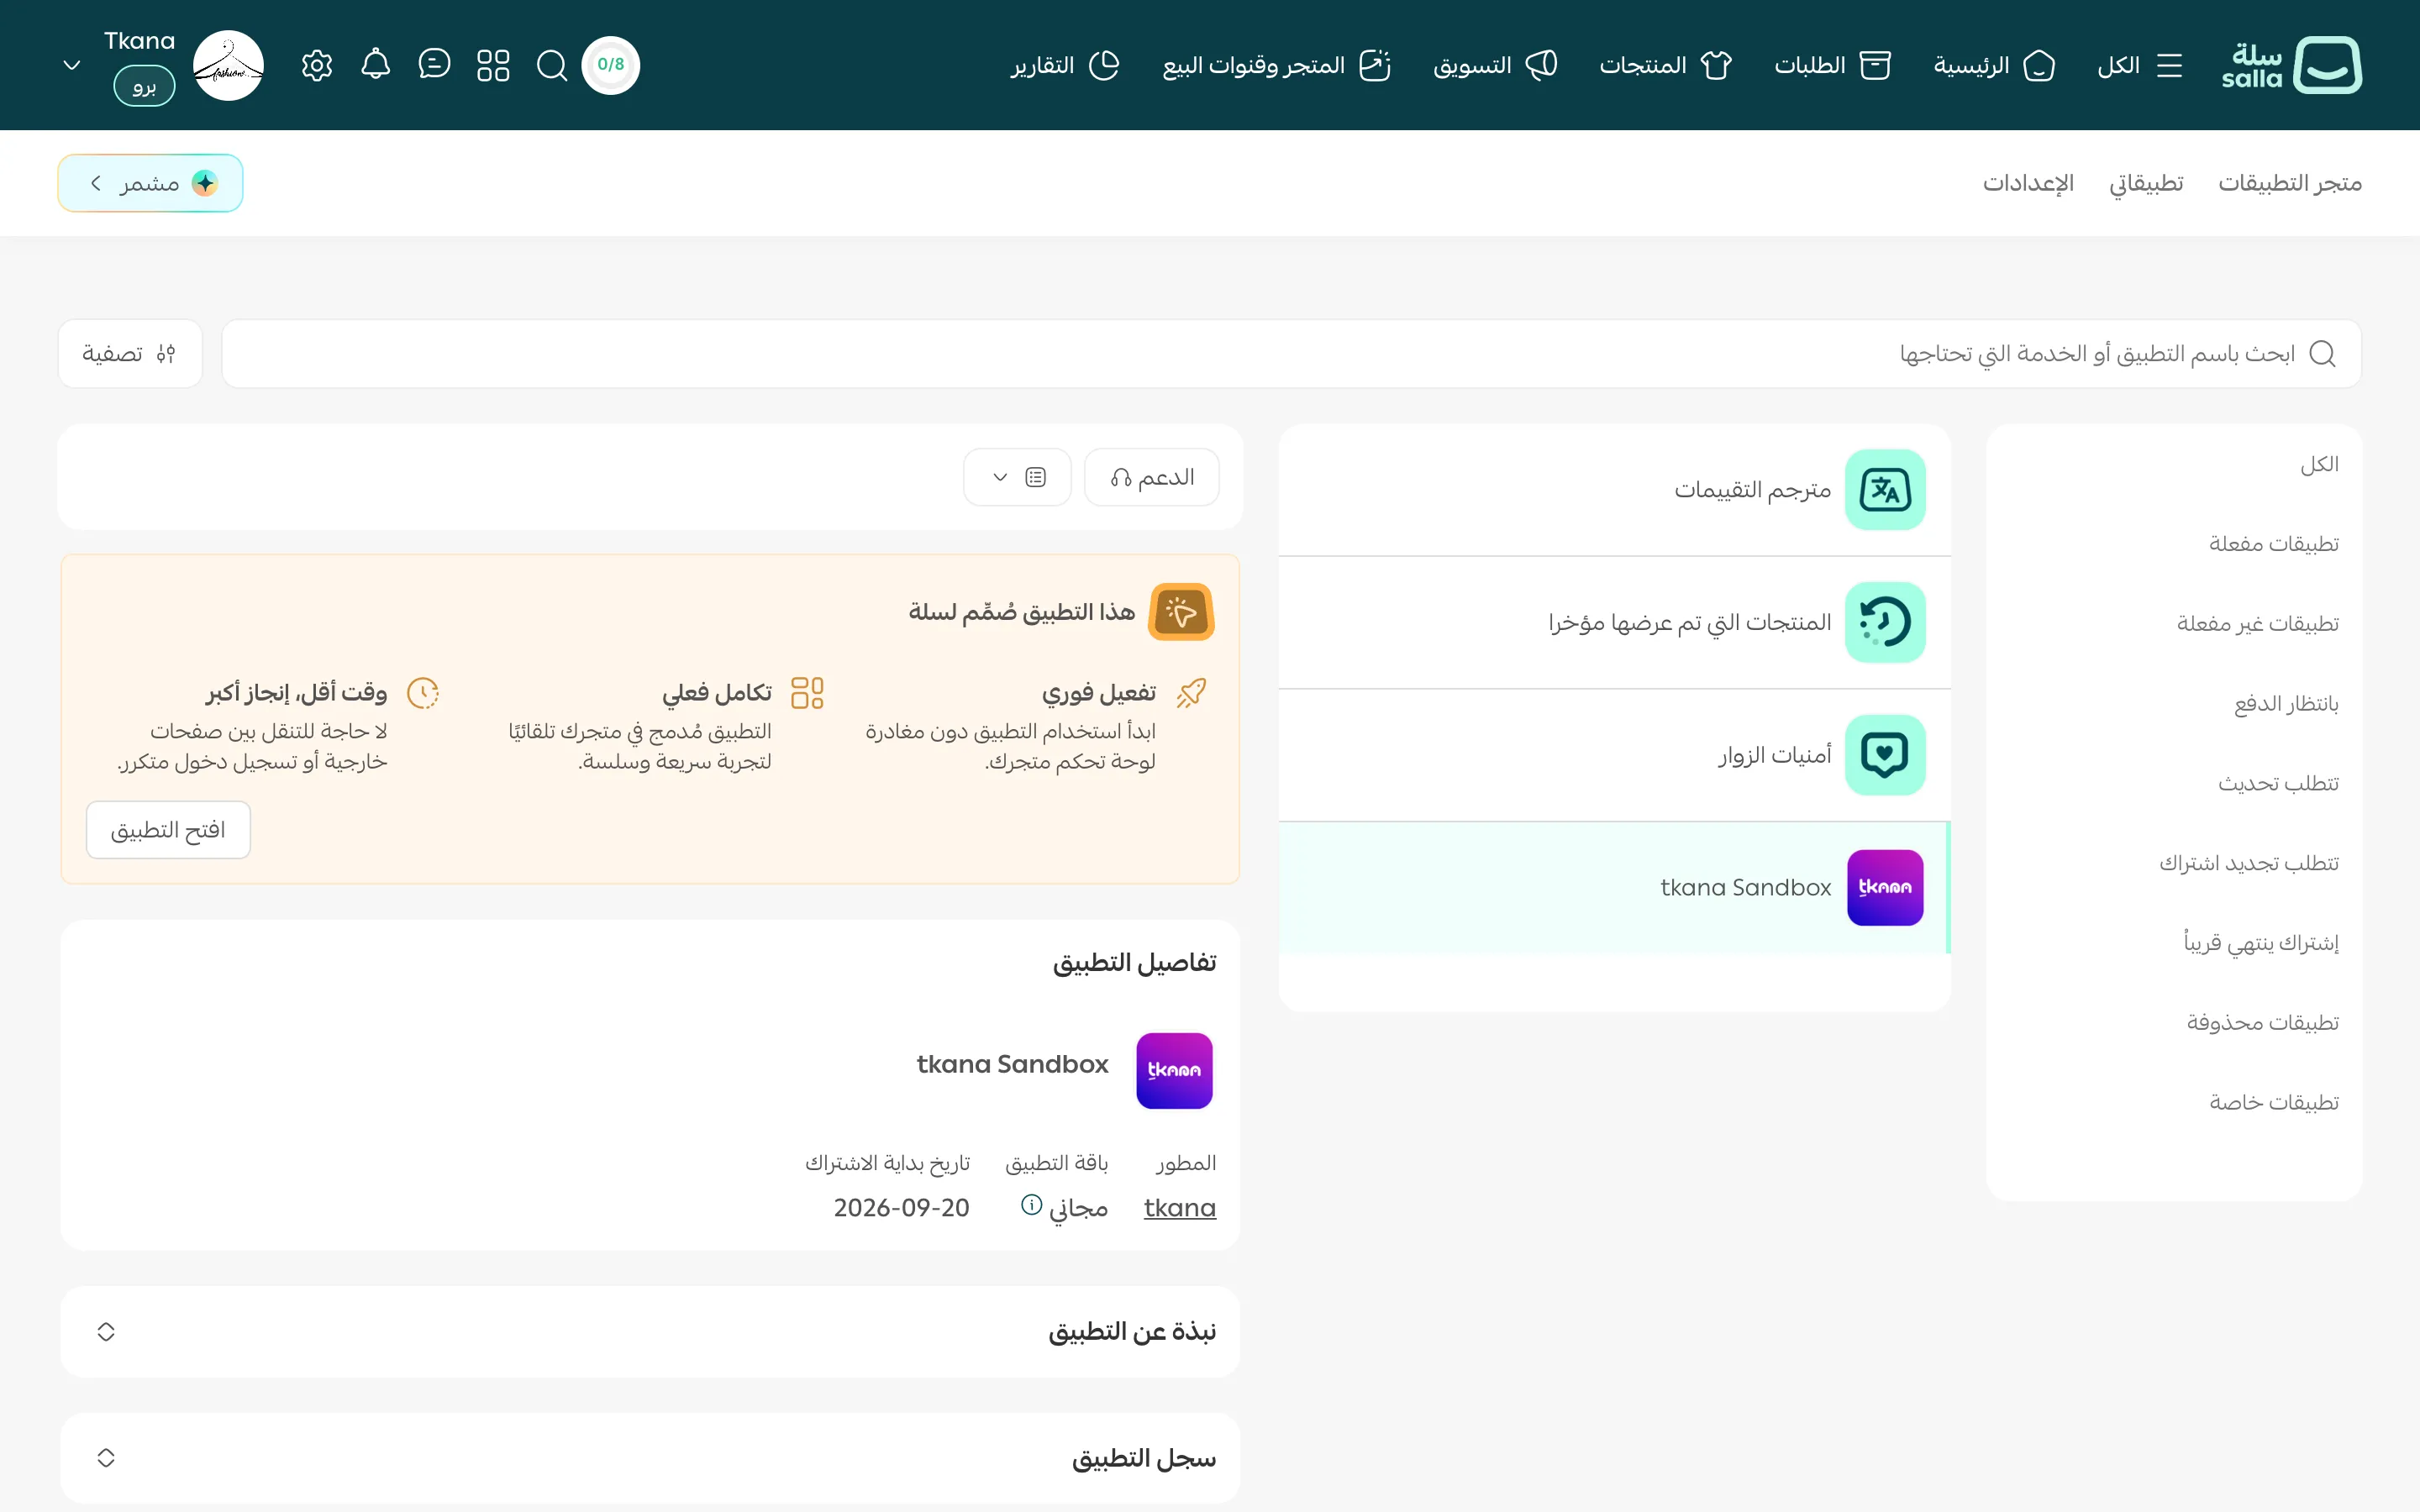Open المتجر وقنوات البيع menu
The image size is (2420, 1512).
coord(1277,65)
